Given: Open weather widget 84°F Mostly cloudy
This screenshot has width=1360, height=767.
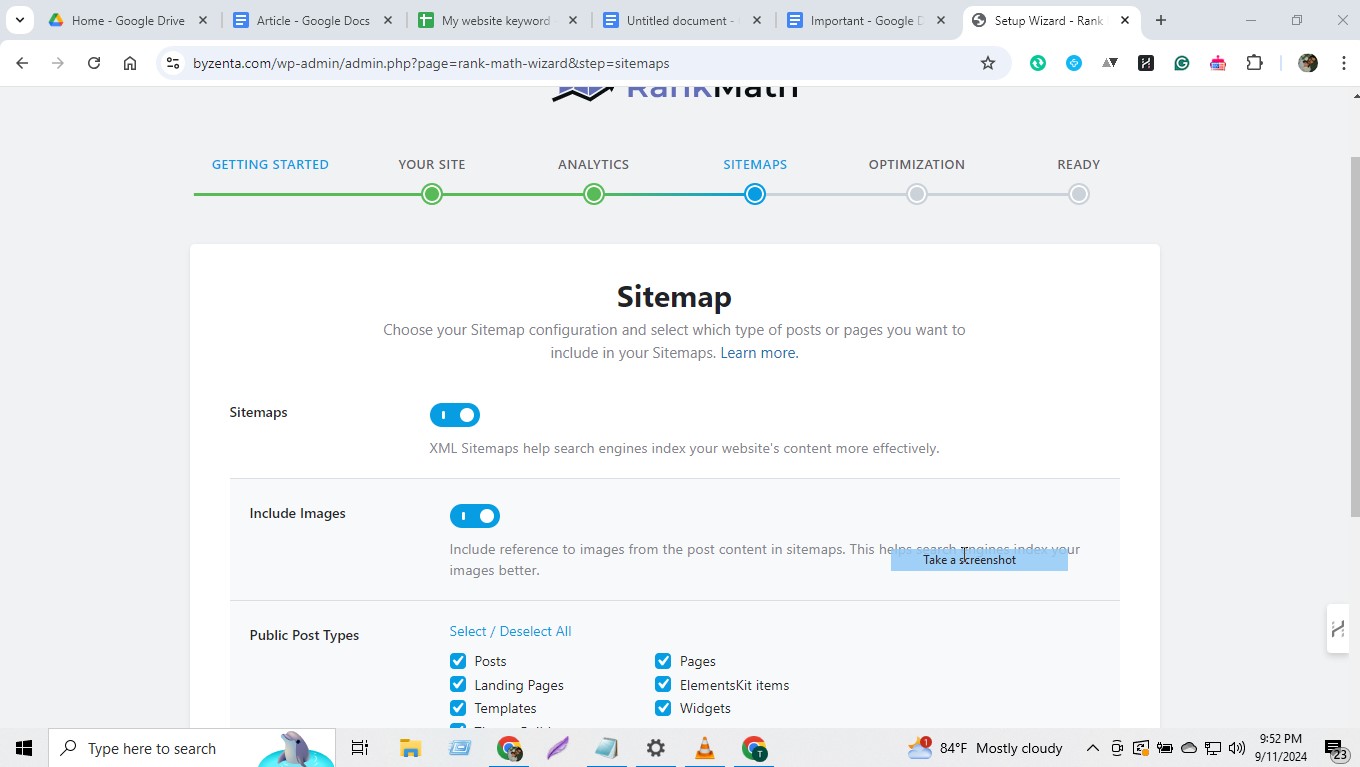Looking at the screenshot, I should coord(985,748).
